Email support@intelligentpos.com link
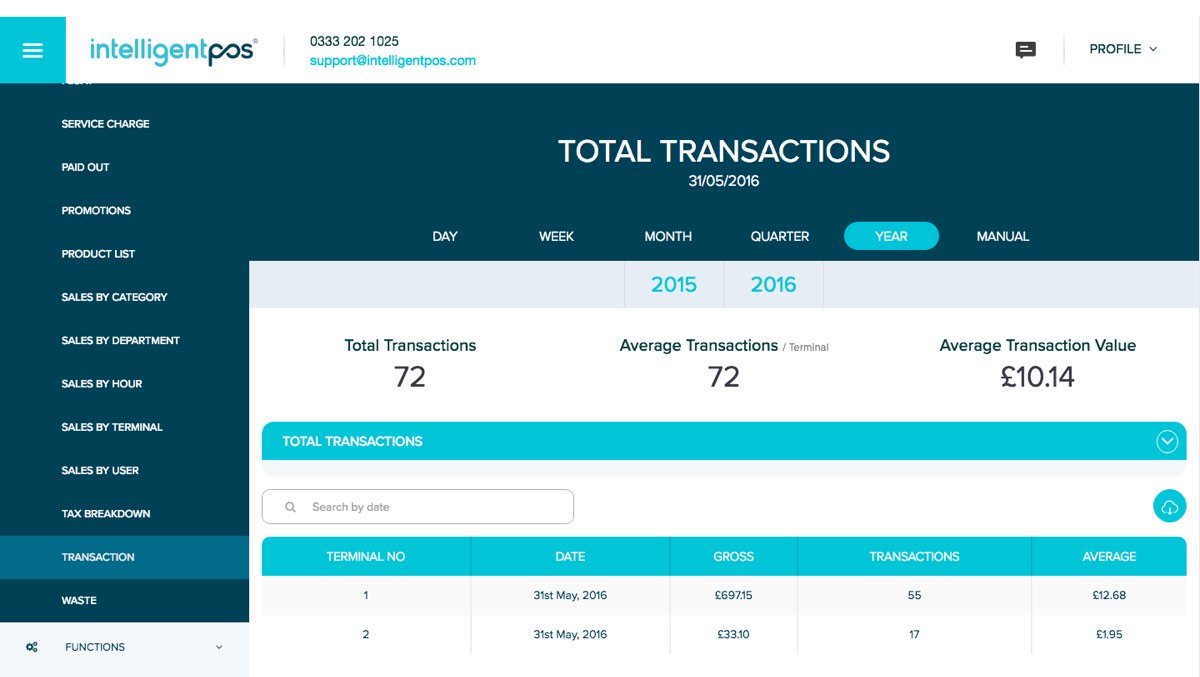The height and width of the screenshot is (677, 1200). 392,60
